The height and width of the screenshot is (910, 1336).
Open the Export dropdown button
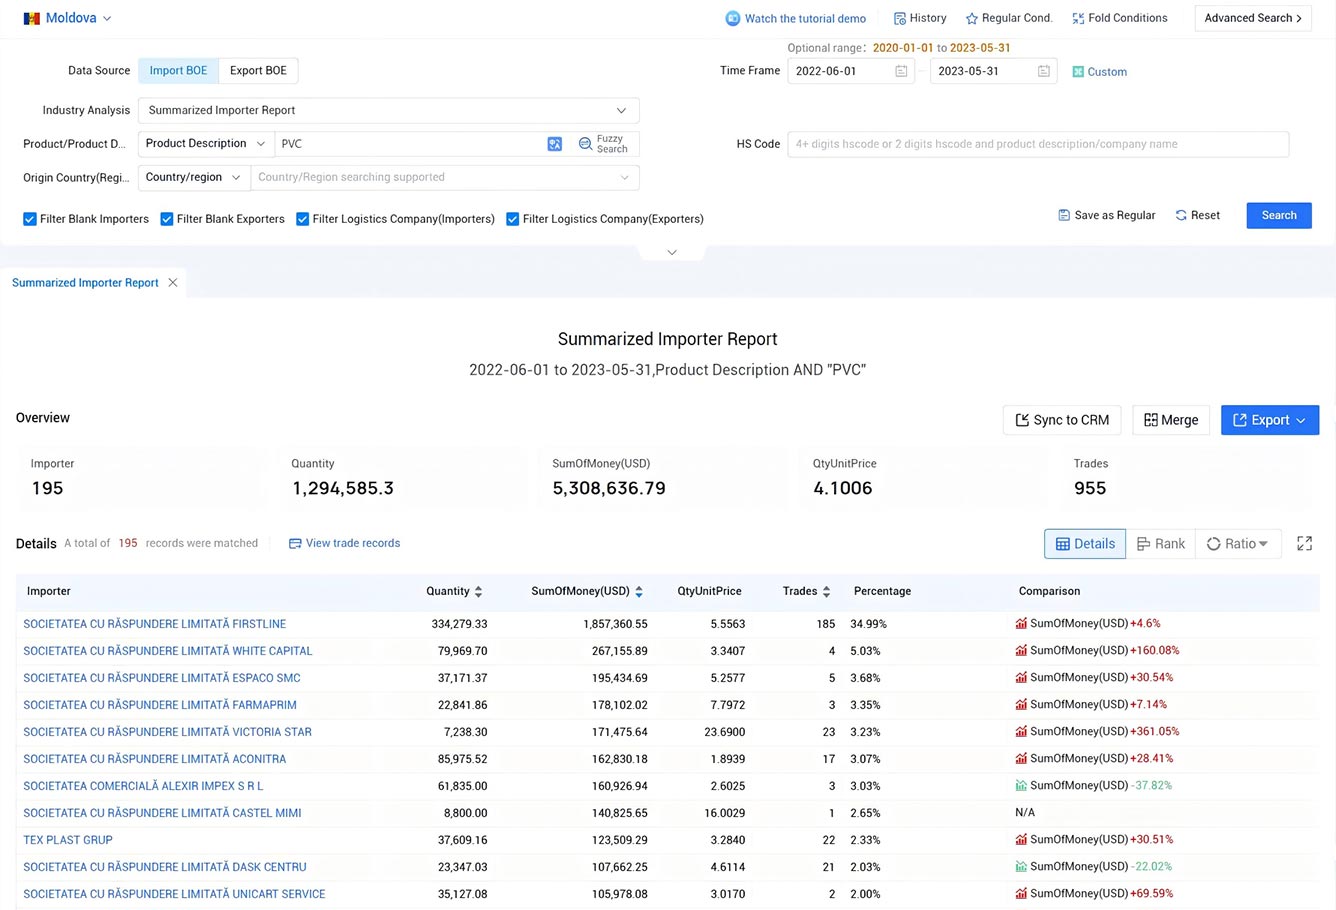click(1270, 420)
